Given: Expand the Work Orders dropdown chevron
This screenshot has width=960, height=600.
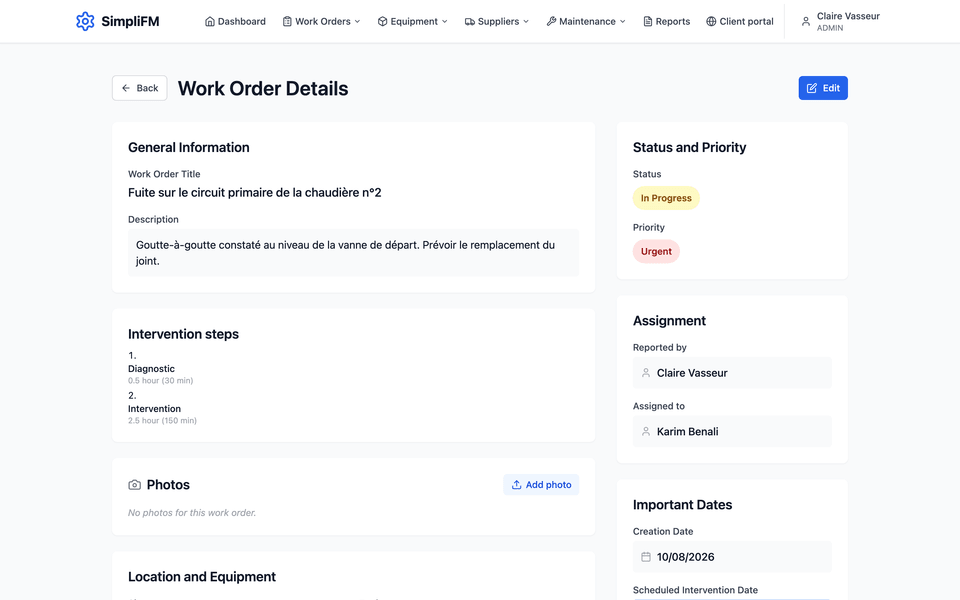Looking at the screenshot, I should (x=358, y=21).
